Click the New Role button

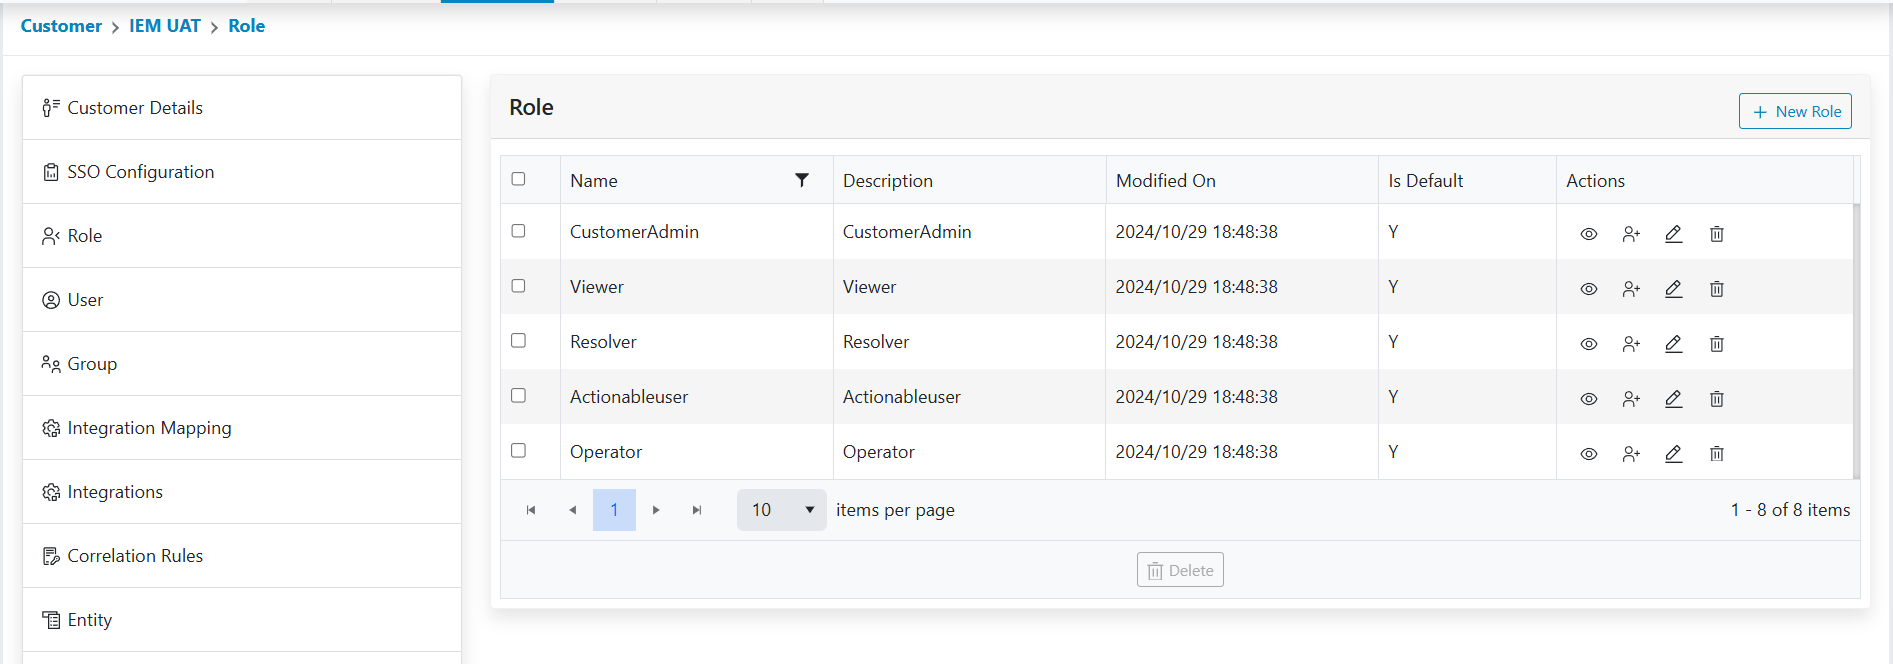point(1795,111)
